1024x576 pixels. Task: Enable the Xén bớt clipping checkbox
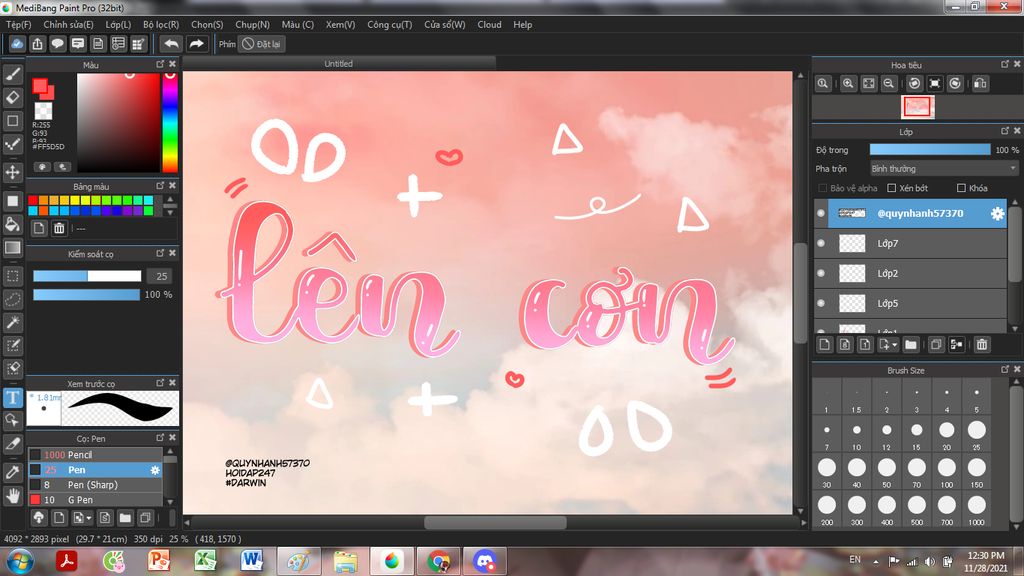point(891,188)
